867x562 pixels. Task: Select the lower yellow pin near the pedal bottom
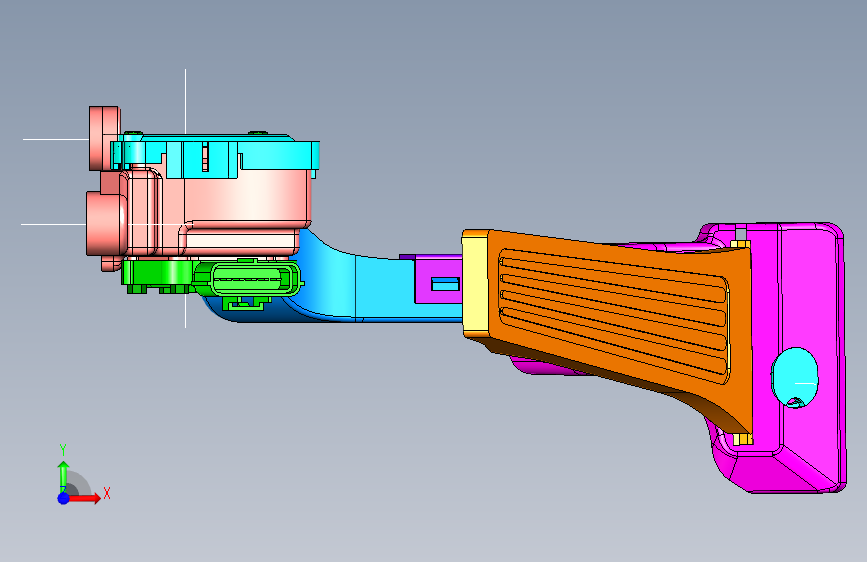click(x=743, y=439)
